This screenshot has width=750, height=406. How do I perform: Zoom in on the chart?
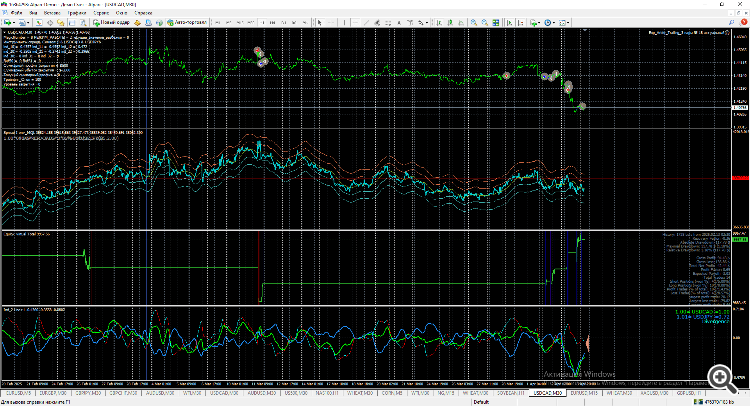point(474,22)
